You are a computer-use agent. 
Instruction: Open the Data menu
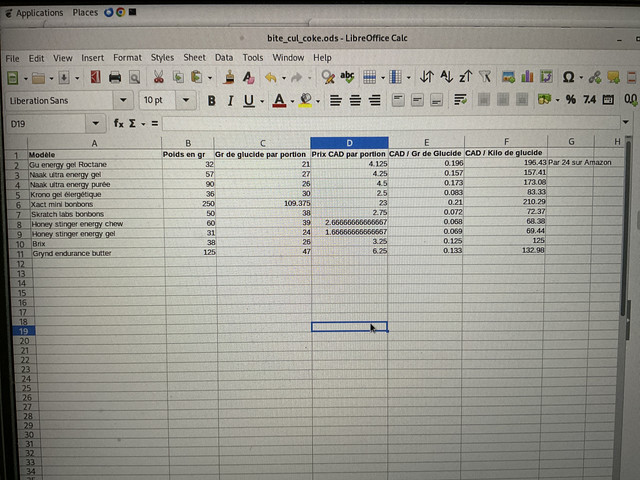224,58
